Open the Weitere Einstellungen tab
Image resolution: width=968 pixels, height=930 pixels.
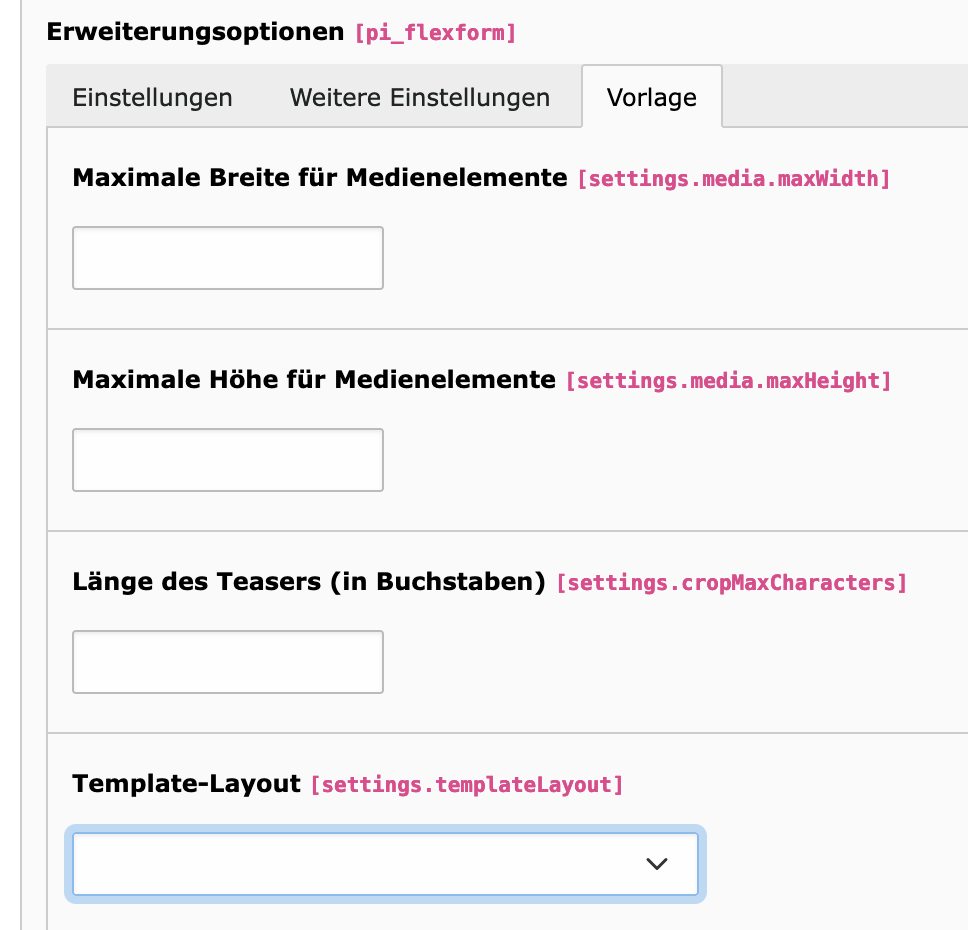420,98
